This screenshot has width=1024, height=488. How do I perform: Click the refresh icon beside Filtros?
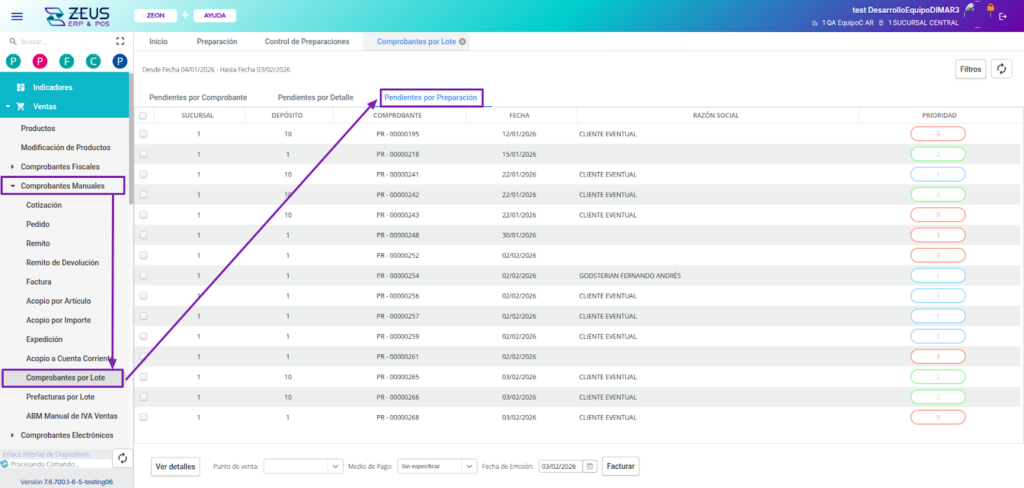pos(1001,69)
